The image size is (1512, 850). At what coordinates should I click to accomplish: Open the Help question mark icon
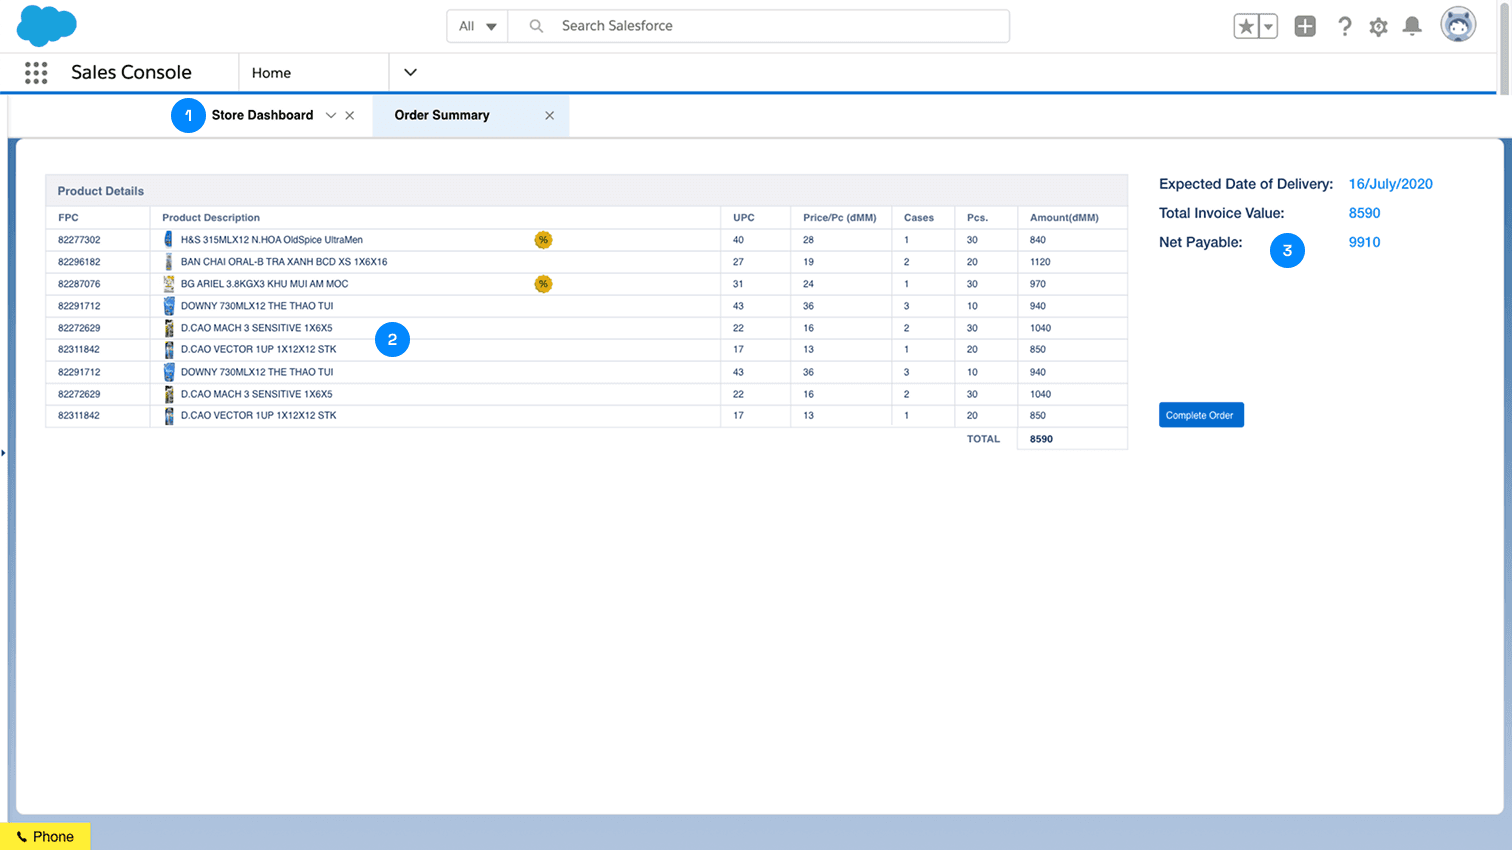click(1345, 26)
